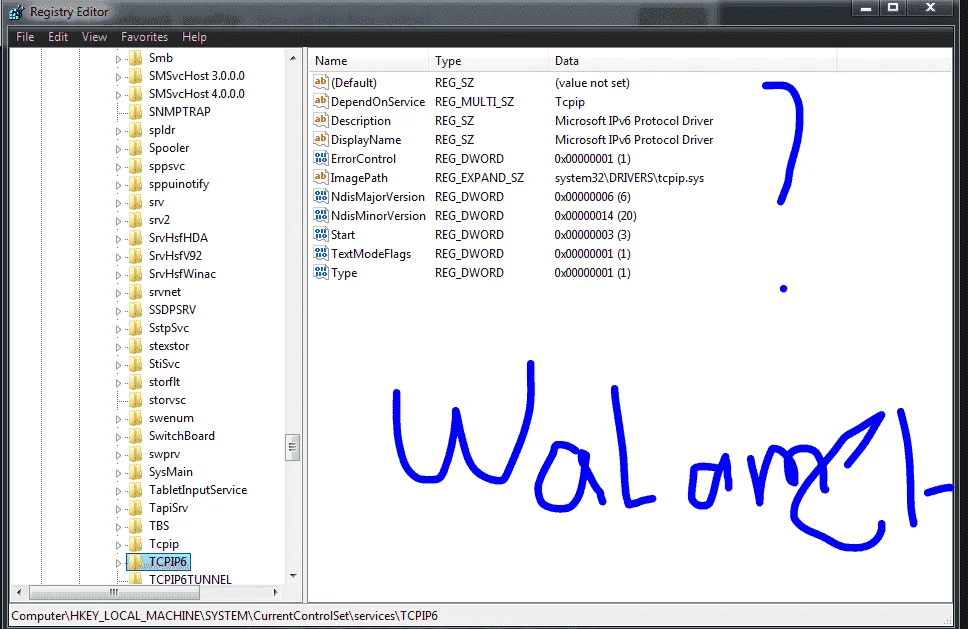Expand the srv2 key
This screenshot has height=629, width=968.
click(118, 221)
